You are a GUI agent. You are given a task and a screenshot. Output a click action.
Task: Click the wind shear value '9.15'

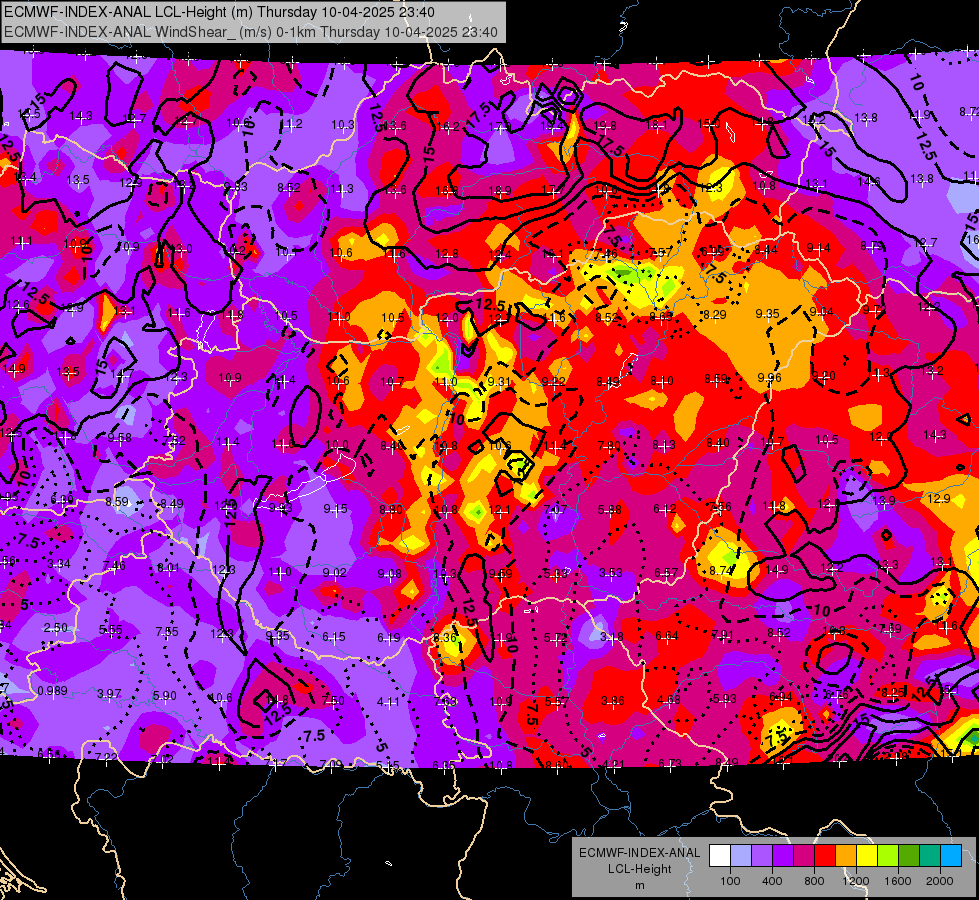point(335,509)
